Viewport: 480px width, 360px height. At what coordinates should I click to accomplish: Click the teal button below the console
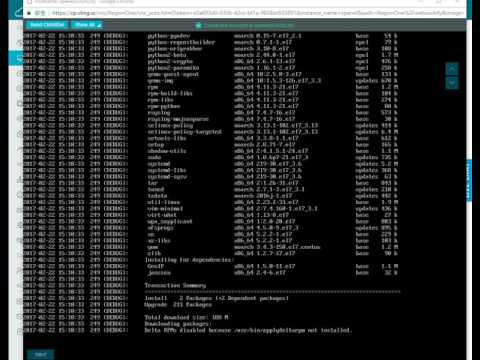[40, 355]
